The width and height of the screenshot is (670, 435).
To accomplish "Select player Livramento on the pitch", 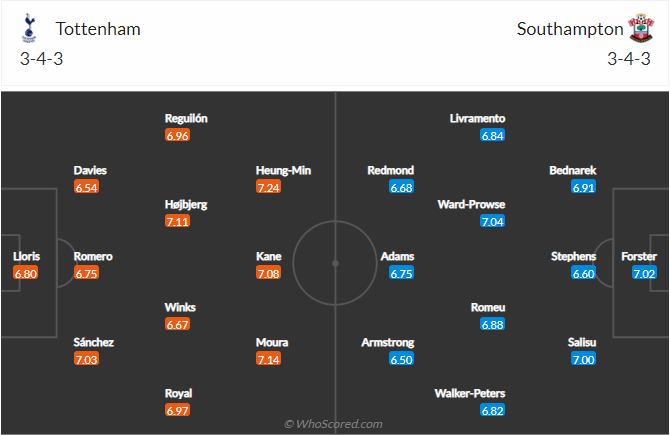I will pyautogui.click(x=477, y=118).
